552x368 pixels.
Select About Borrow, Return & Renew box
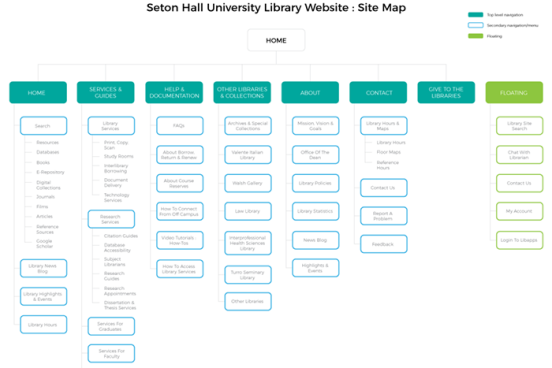click(x=180, y=155)
